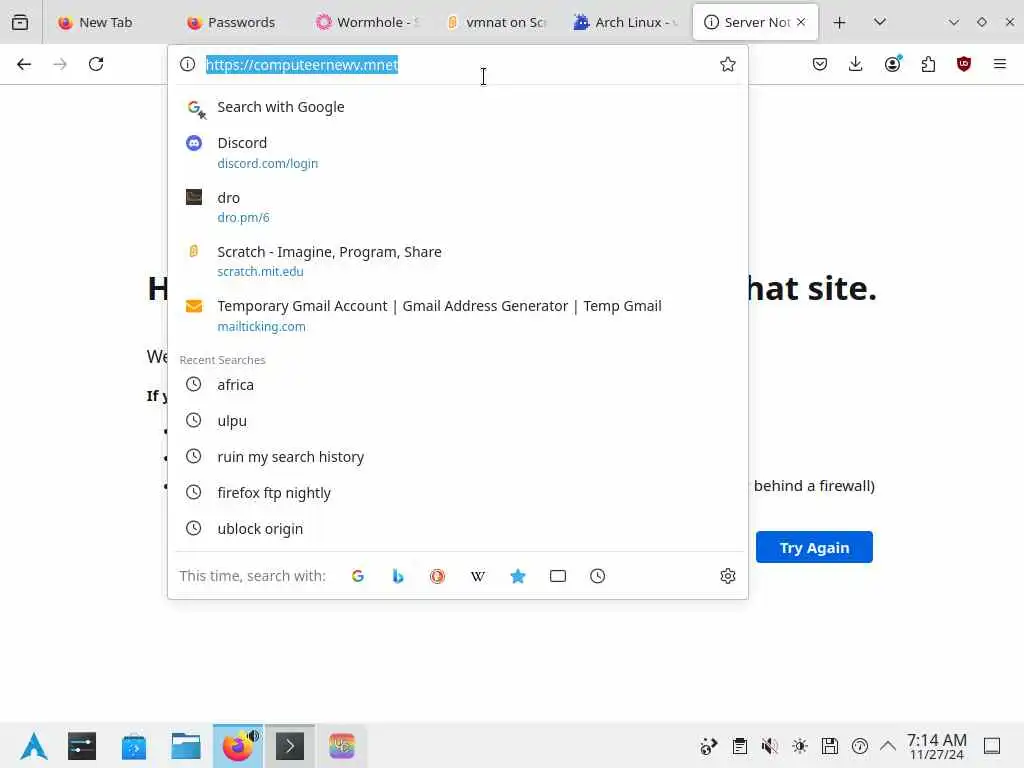
Task: Search only open Tabs this time
Action: pyautogui.click(x=558, y=576)
